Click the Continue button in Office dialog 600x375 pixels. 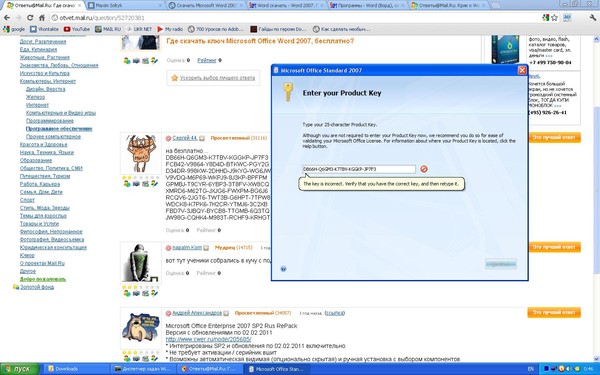click(x=501, y=264)
